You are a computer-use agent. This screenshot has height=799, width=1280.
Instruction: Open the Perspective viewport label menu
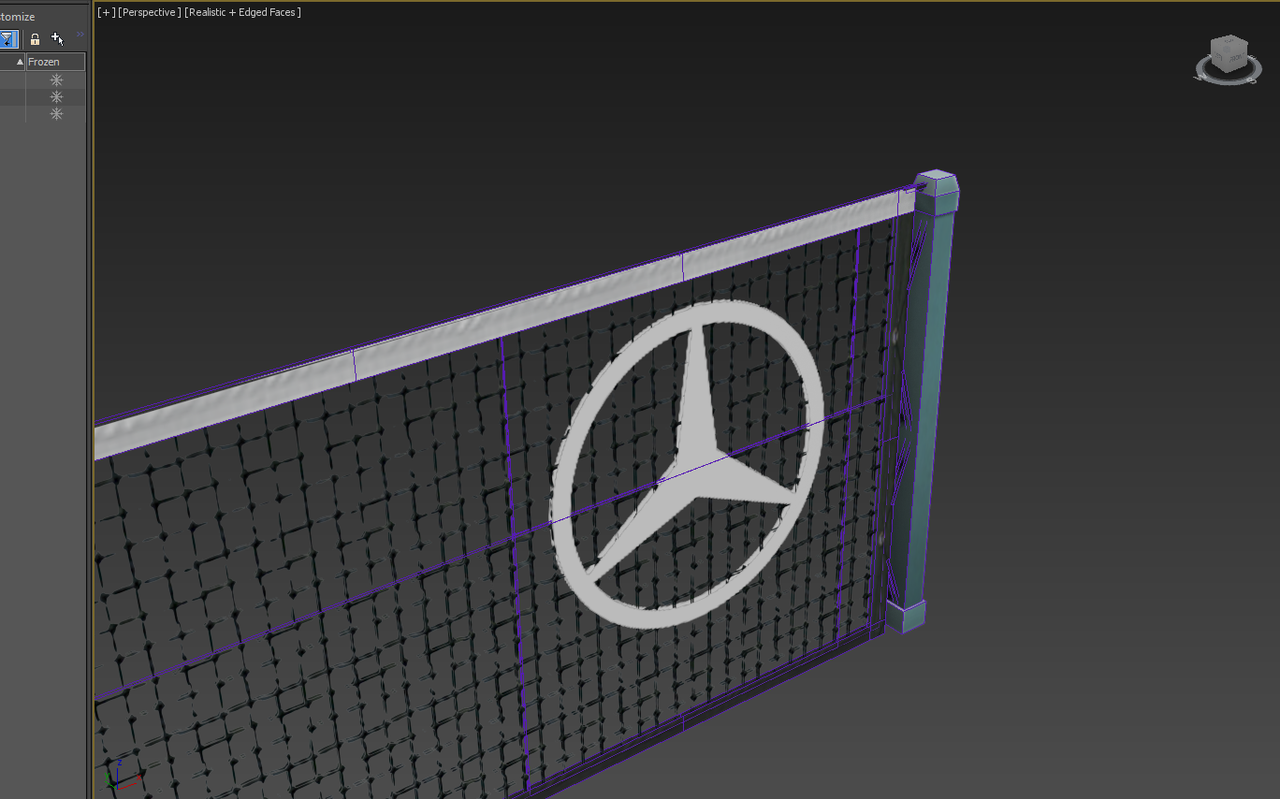[149, 12]
